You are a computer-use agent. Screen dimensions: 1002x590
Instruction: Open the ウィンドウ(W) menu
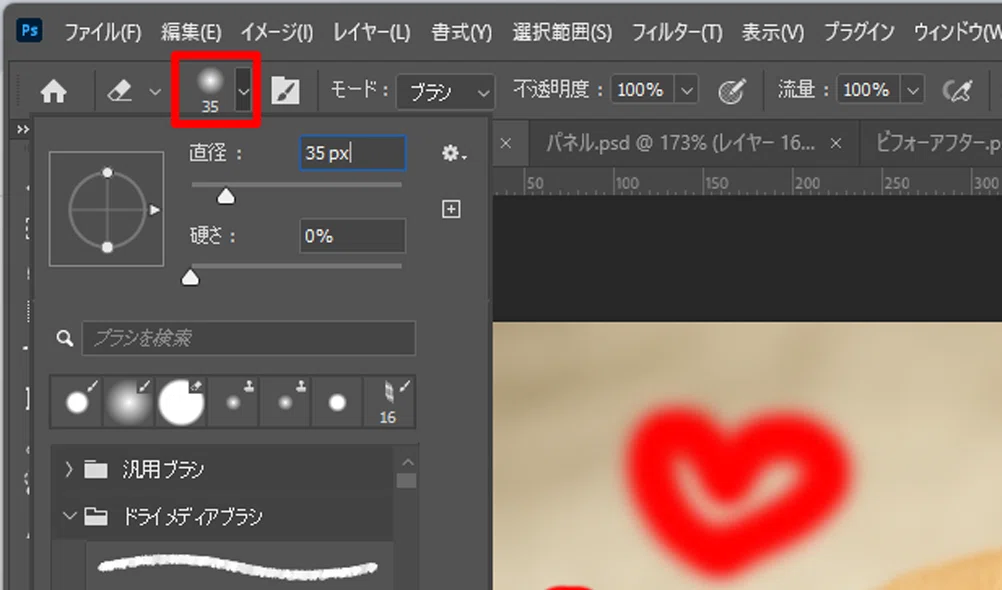pyautogui.click(x=957, y=32)
